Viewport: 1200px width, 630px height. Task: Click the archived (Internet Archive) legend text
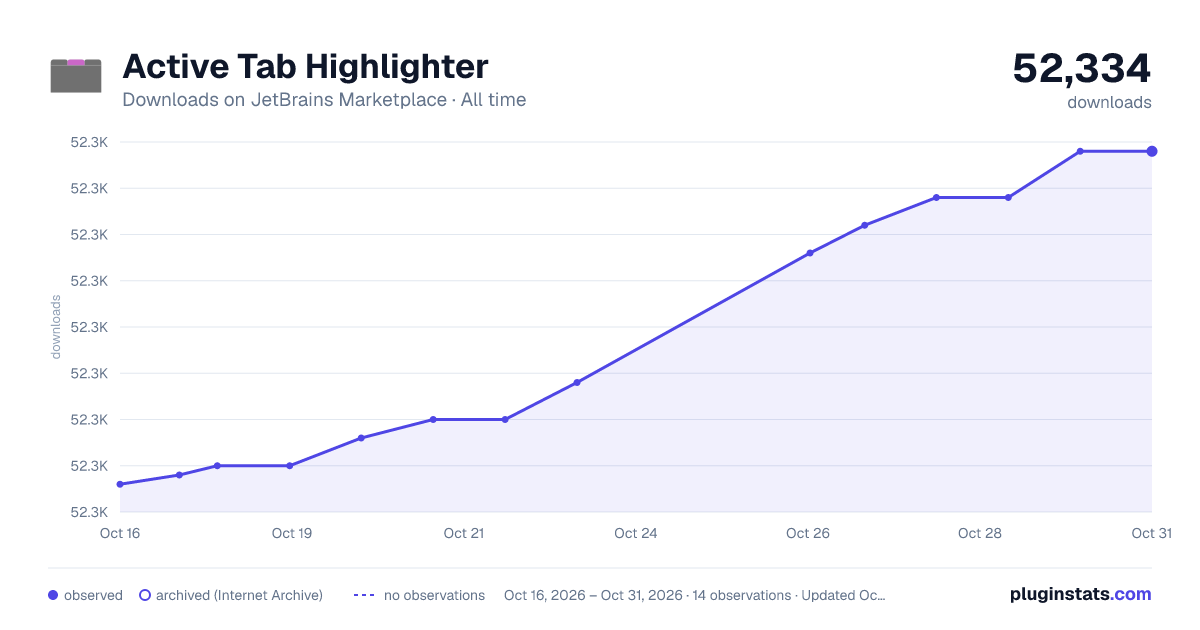pyautogui.click(x=239, y=595)
